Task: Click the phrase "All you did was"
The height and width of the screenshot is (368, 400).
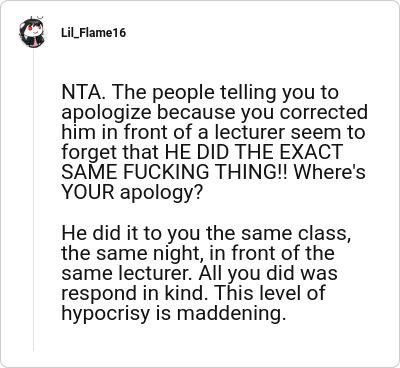Action: [x=268, y=273]
